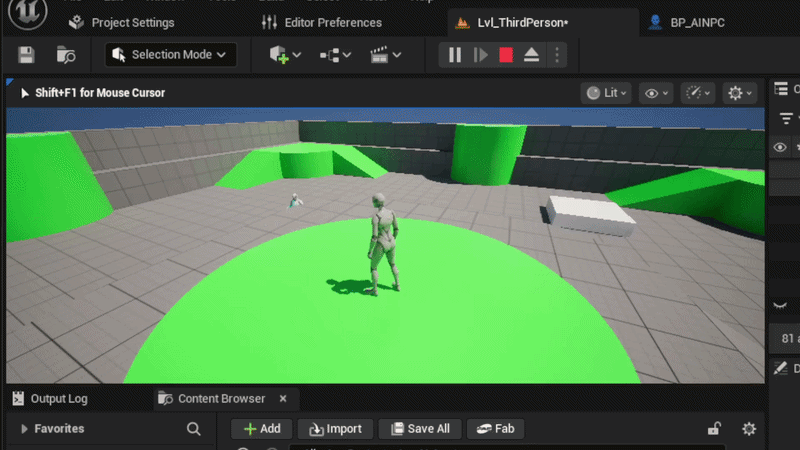This screenshot has height=450, width=800.
Task: Toggle the Outliner visibility eye column
Action: (780, 147)
